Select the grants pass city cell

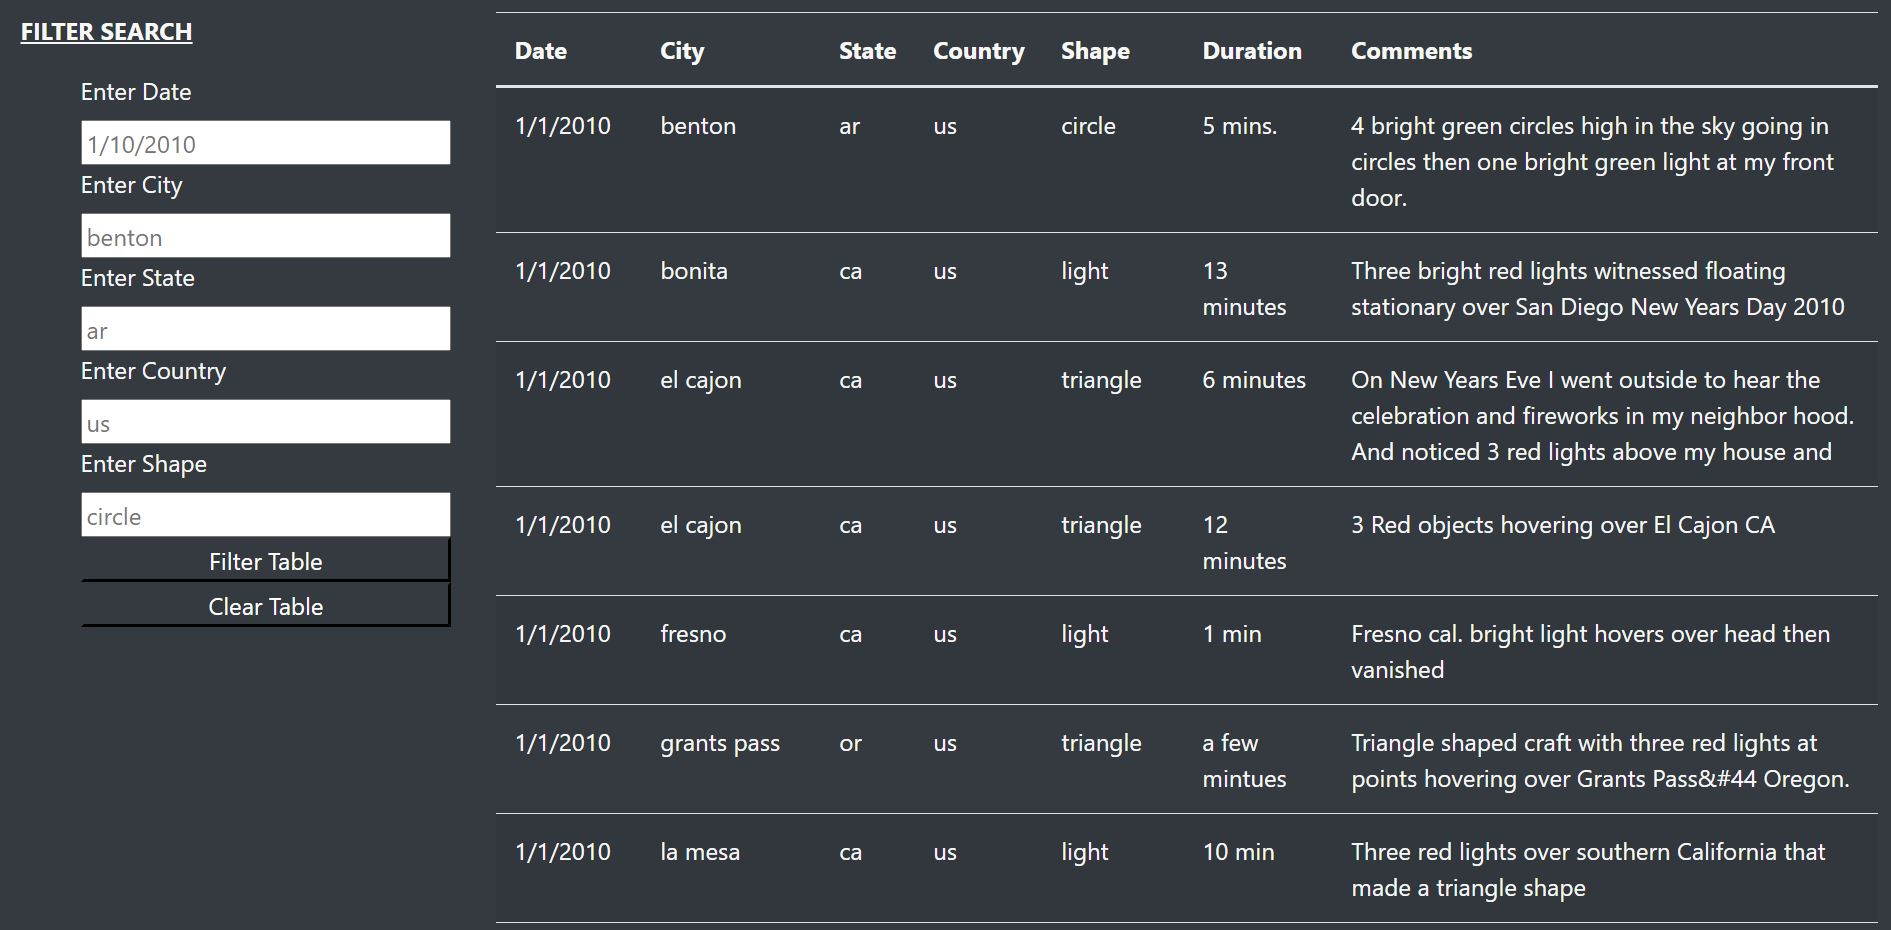pos(720,743)
